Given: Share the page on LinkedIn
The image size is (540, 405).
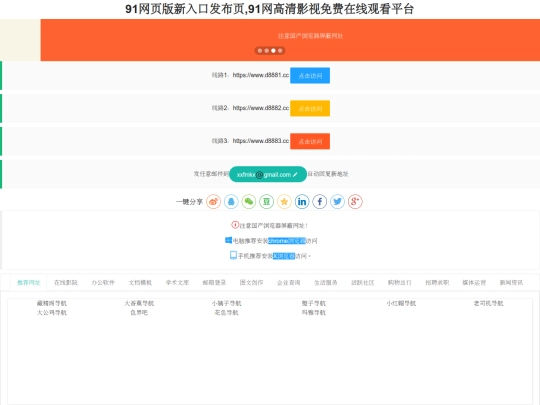Looking at the screenshot, I should (302, 201).
